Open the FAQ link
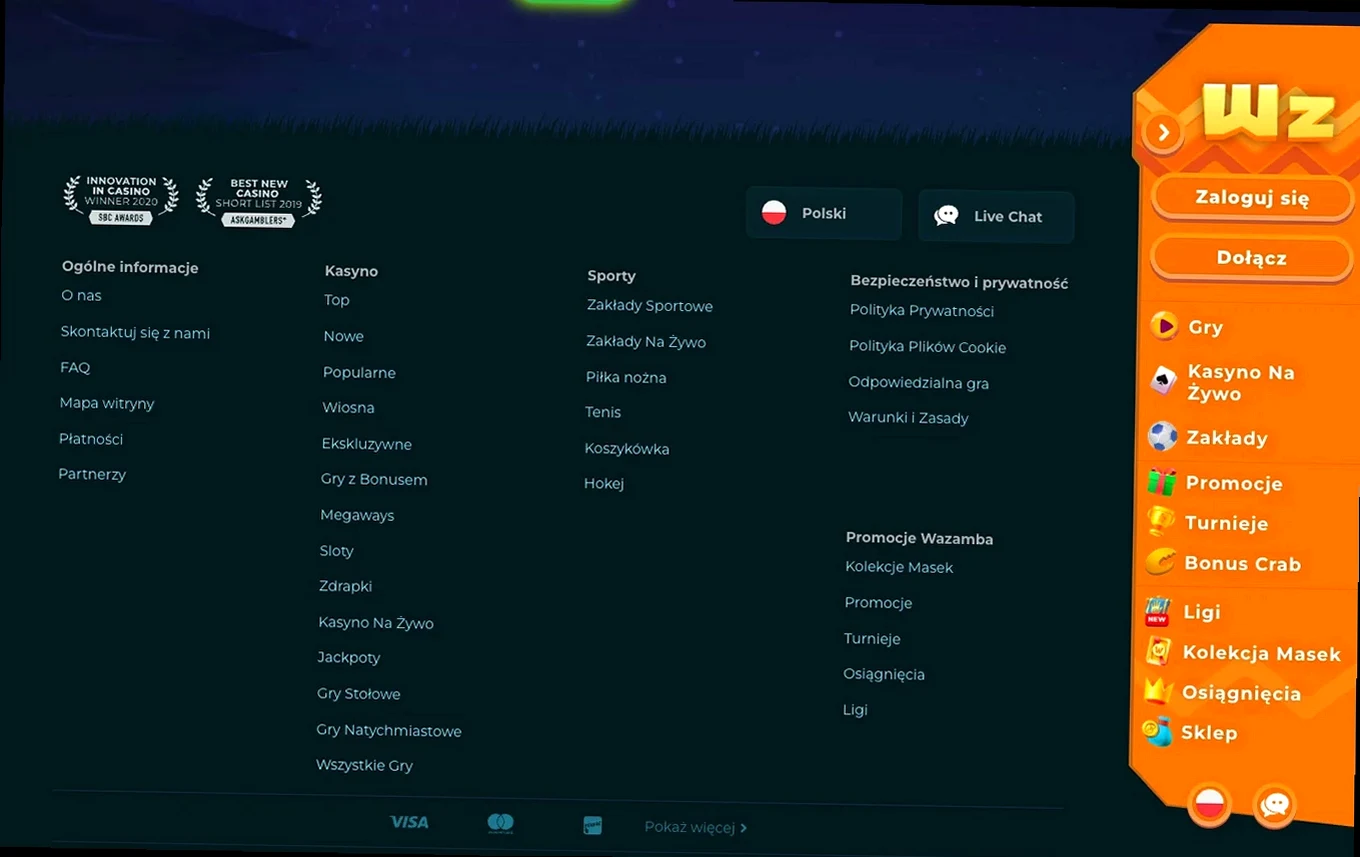This screenshot has height=857, width=1360. coord(75,367)
